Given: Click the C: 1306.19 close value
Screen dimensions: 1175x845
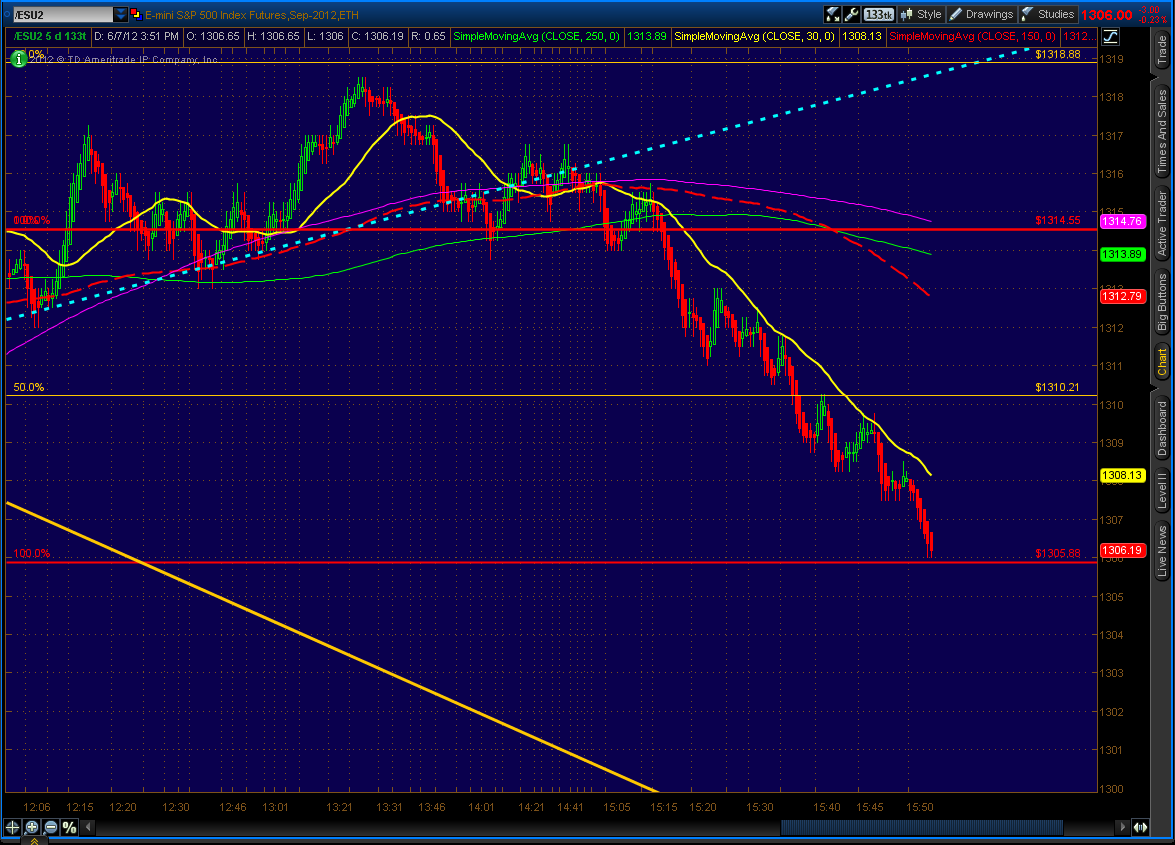Looking at the screenshot, I should [x=378, y=36].
